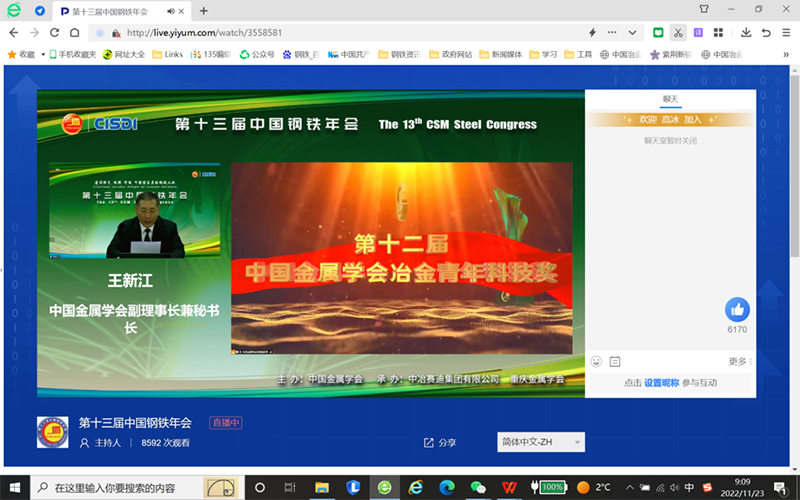Open the address bar ellipsis dropdown

pyautogui.click(x=612, y=32)
